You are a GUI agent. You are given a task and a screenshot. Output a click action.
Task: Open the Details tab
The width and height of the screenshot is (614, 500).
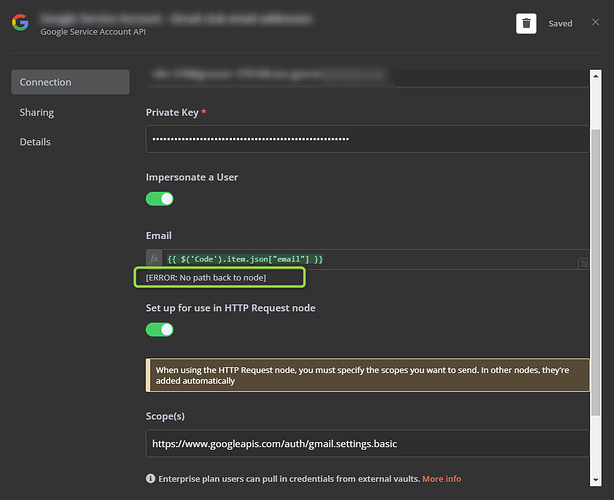[35, 142]
